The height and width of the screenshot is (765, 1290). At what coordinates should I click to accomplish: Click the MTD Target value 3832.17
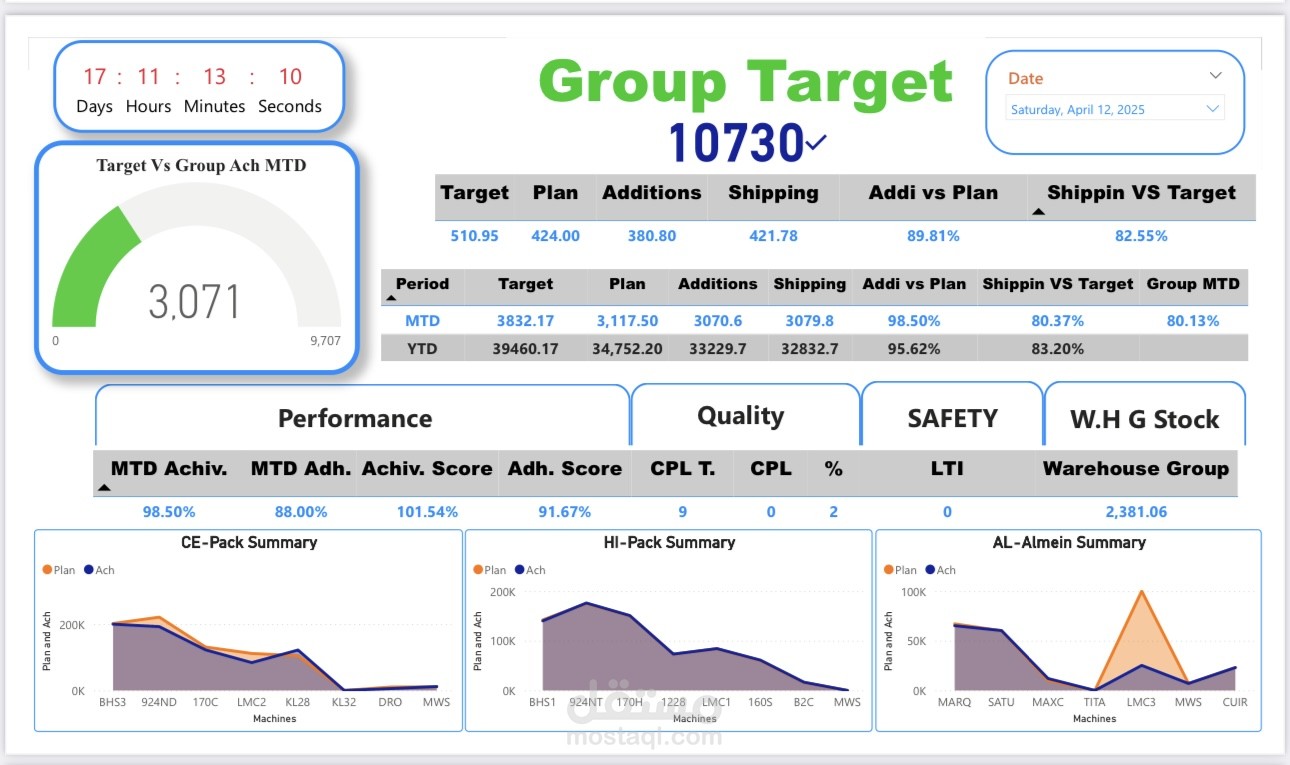coord(525,321)
